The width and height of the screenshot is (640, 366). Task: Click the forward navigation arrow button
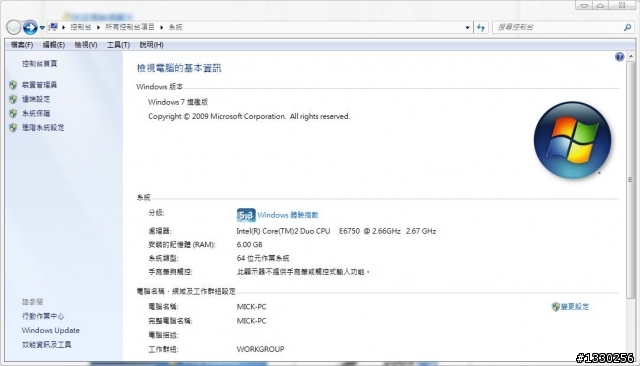(x=30, y=27)
